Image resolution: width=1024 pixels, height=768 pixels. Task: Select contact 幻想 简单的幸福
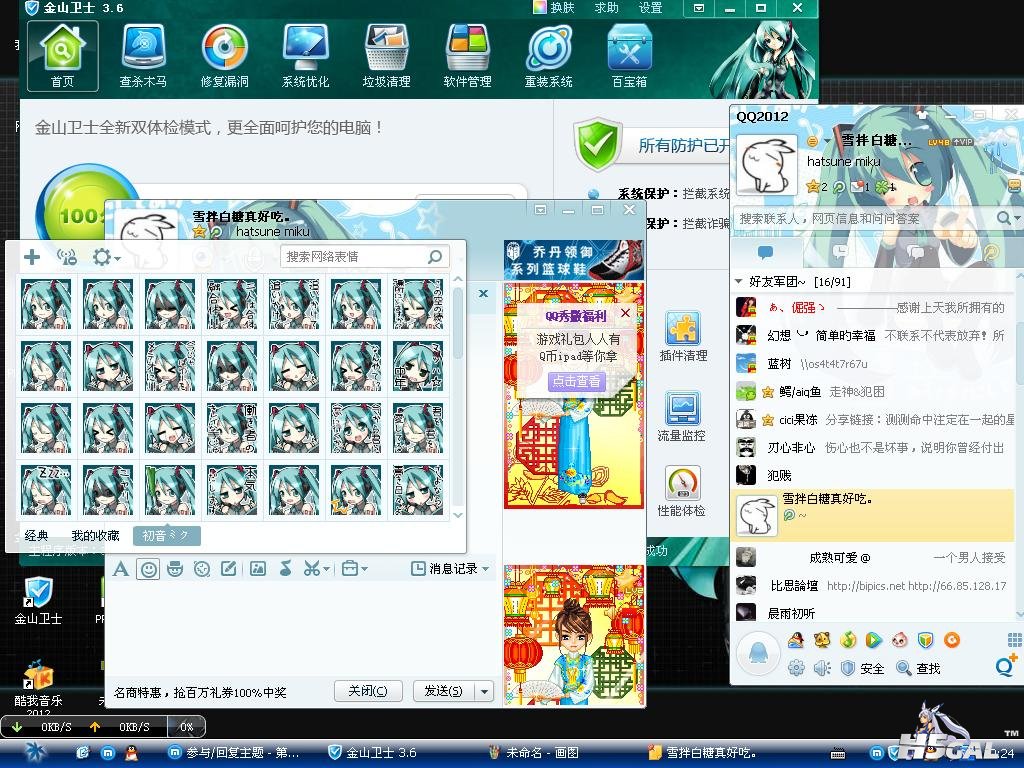(x=874, y=336)
